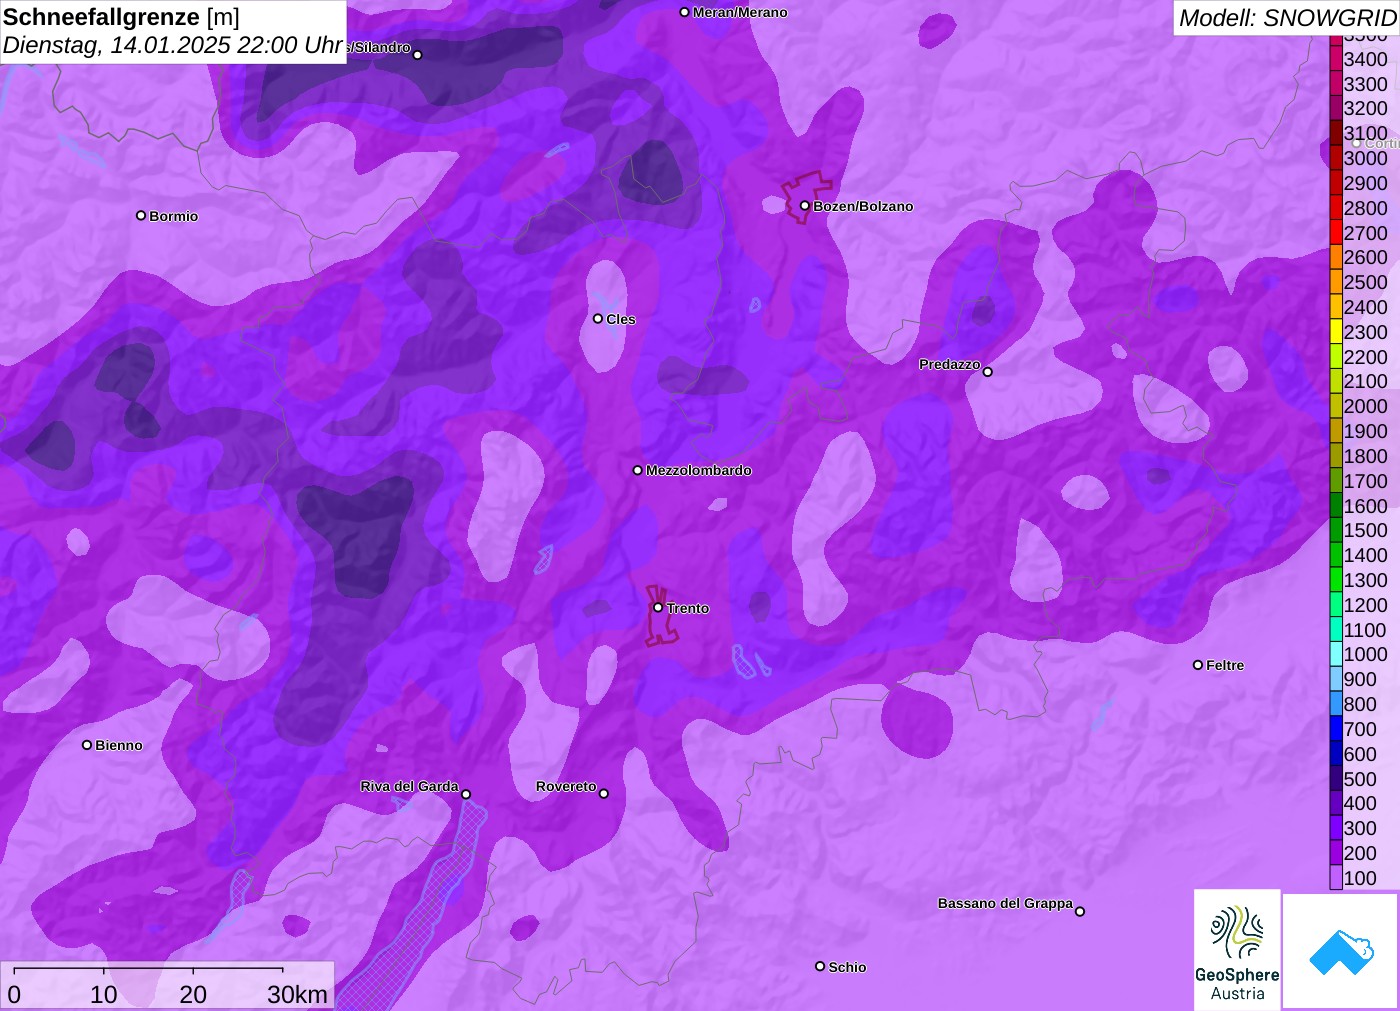Click the Trento city label

pos(688,608)
